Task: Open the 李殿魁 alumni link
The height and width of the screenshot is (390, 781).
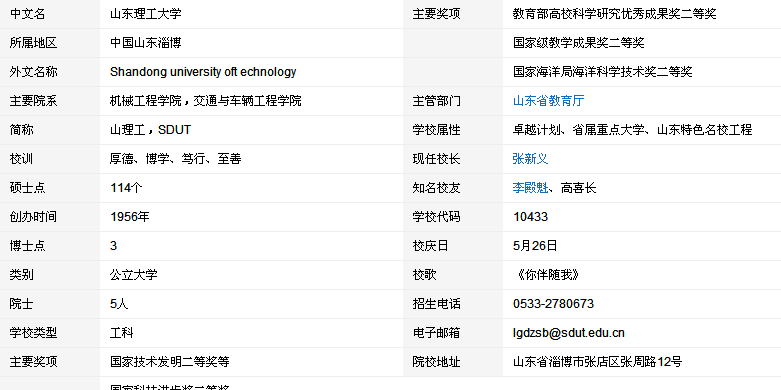Action: click(530, 188)
